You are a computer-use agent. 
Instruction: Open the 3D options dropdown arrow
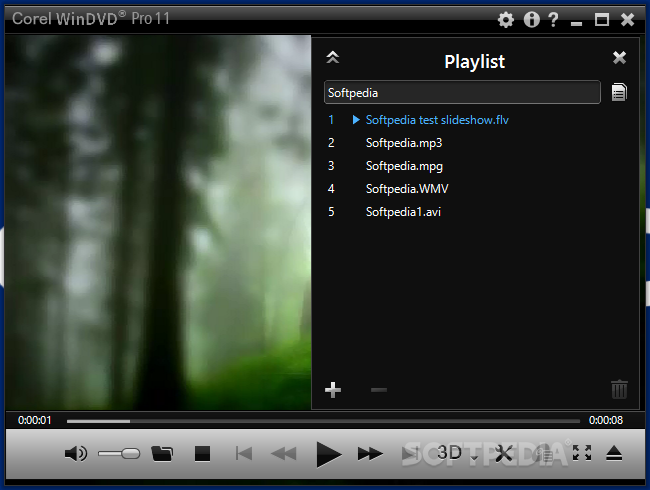(474, 458)
